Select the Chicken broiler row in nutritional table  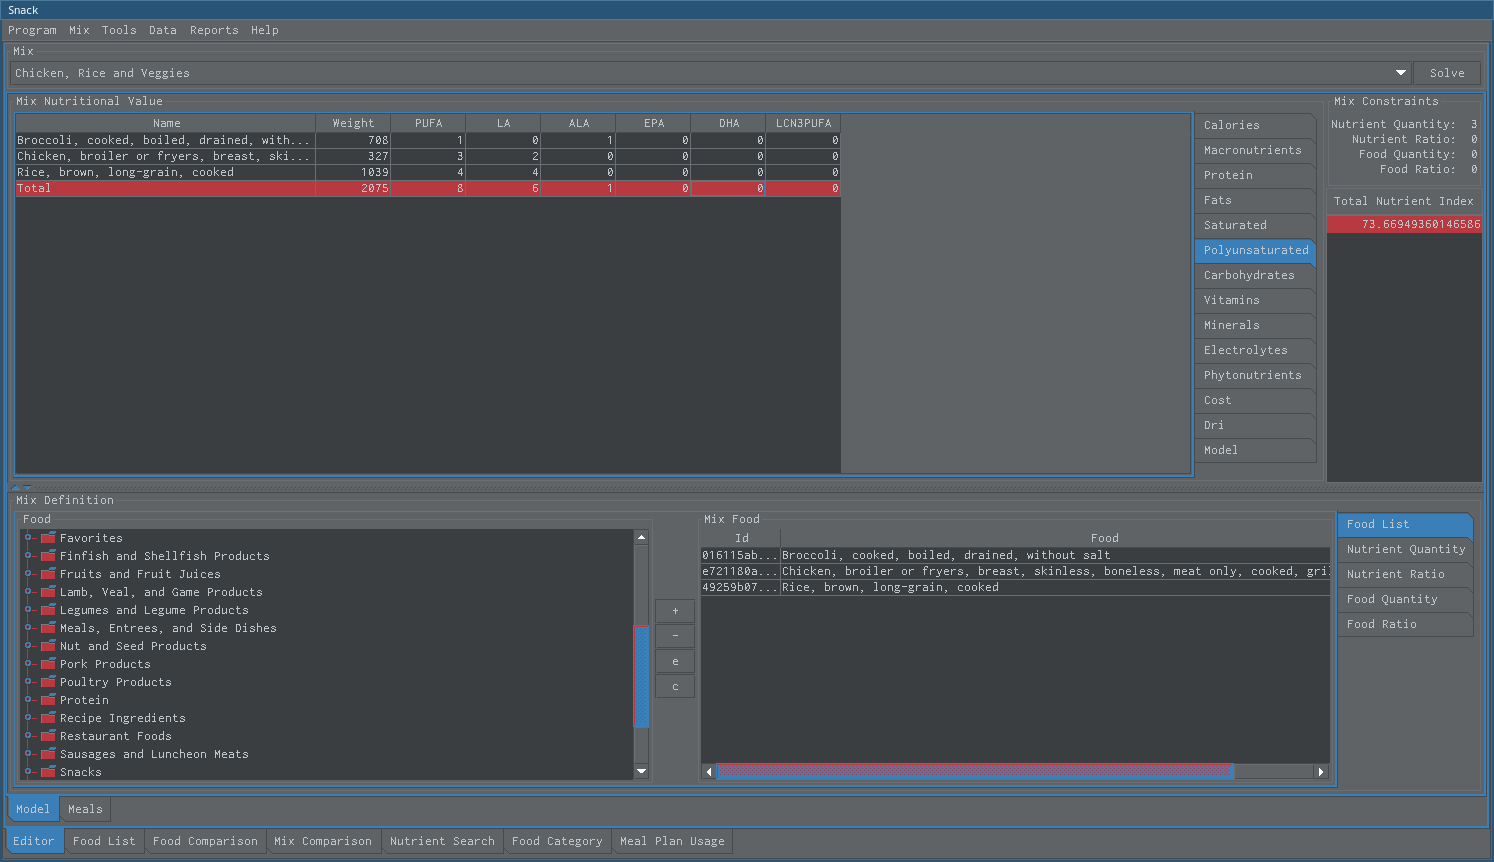[x=428, y=156]
